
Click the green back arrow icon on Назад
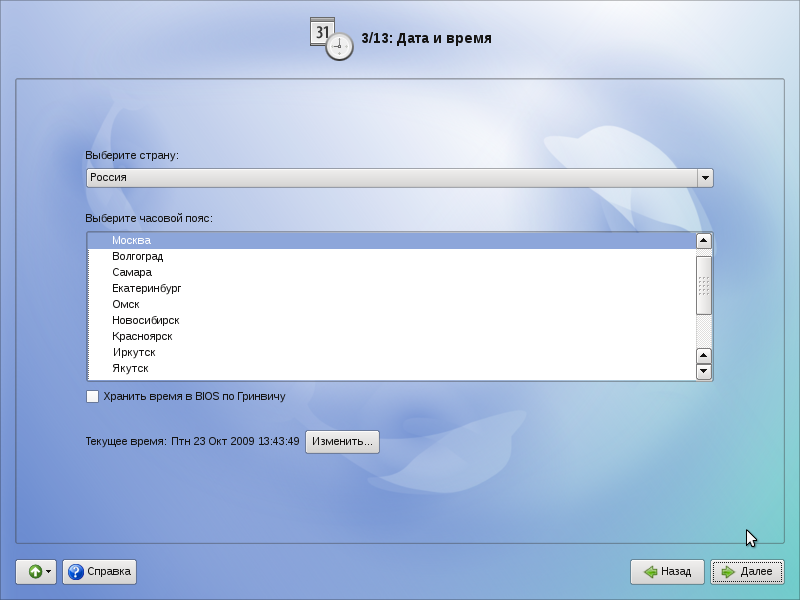pos(650,572)
